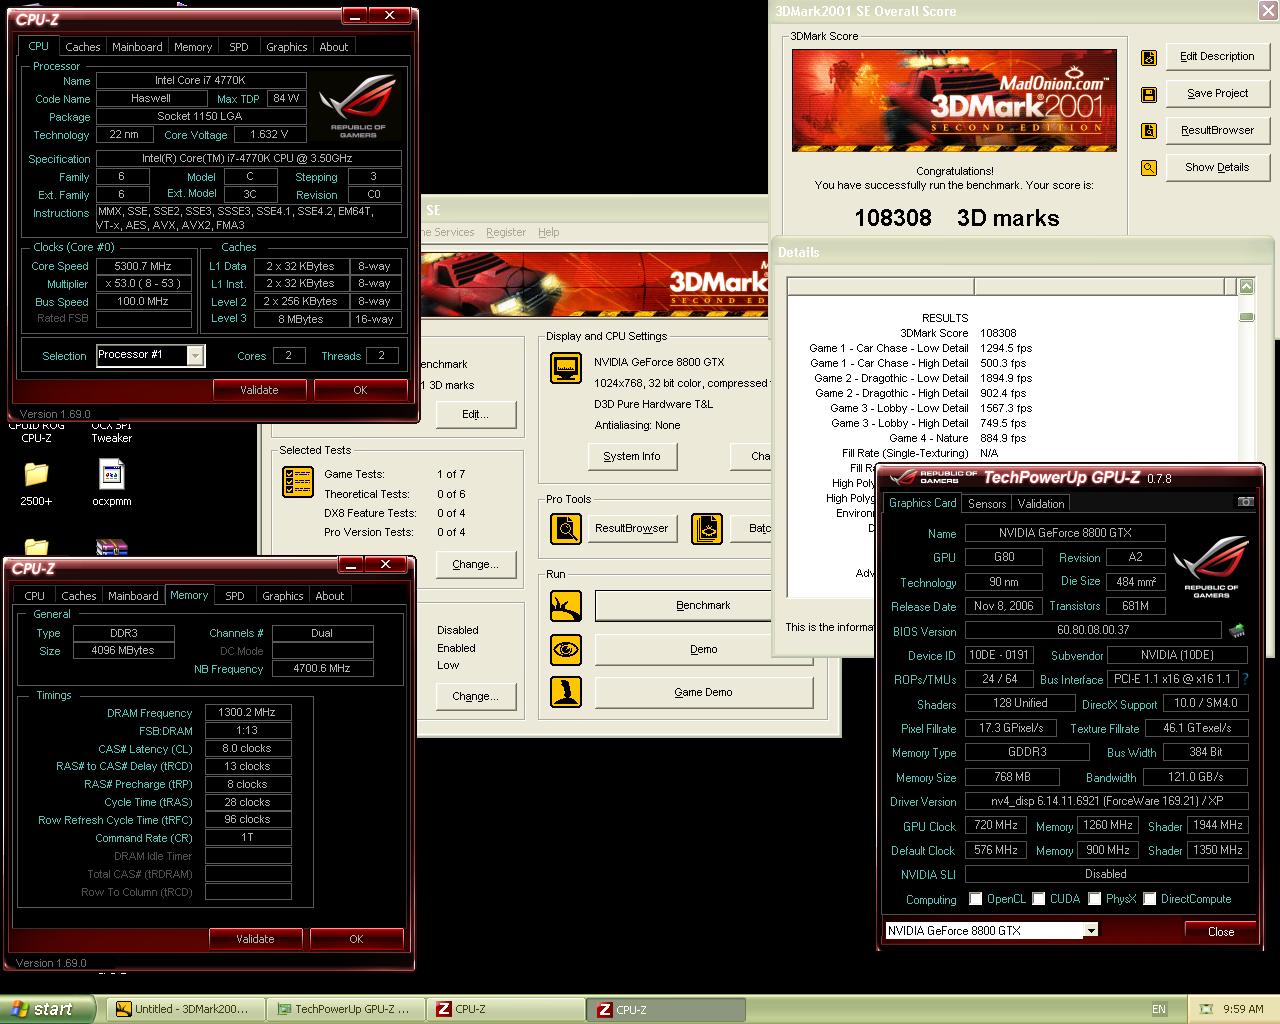Click the GPU-Z screenshot camera icon

click(x=1245, y=502)
